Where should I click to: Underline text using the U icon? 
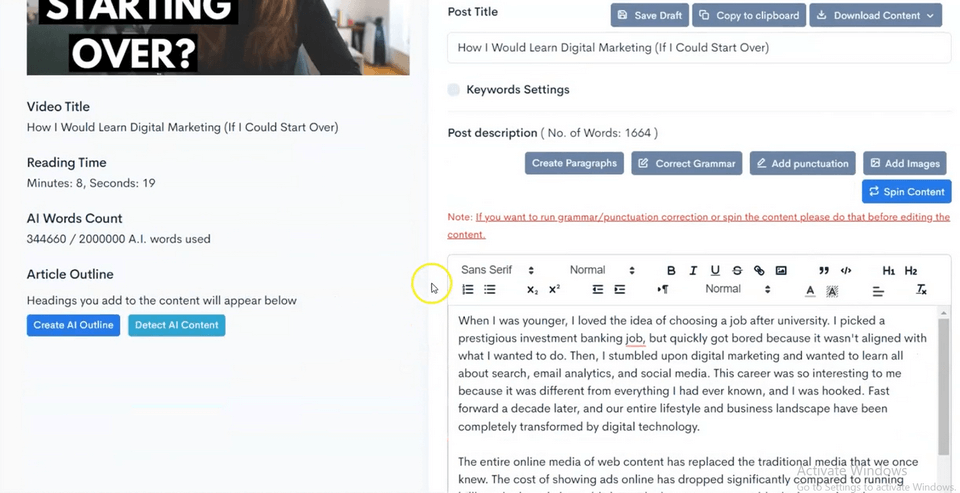[x=715, y=270]
